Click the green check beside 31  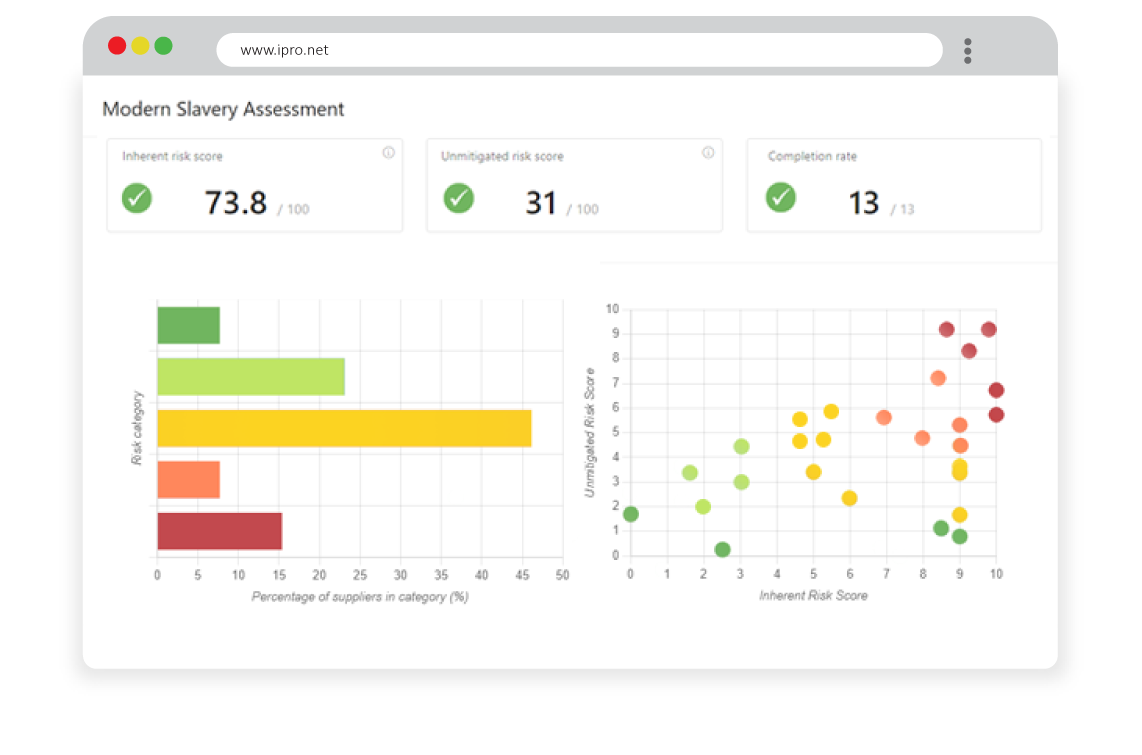tap(459, 198)
